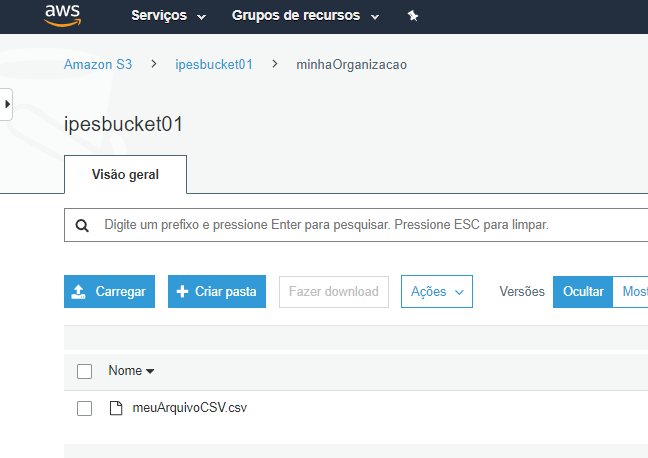Open Grupos de recursos dropdown

(x=305, y=17)
